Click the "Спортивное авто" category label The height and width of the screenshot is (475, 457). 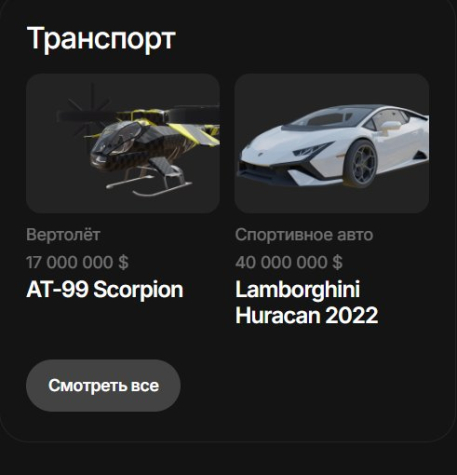point(304,235)
